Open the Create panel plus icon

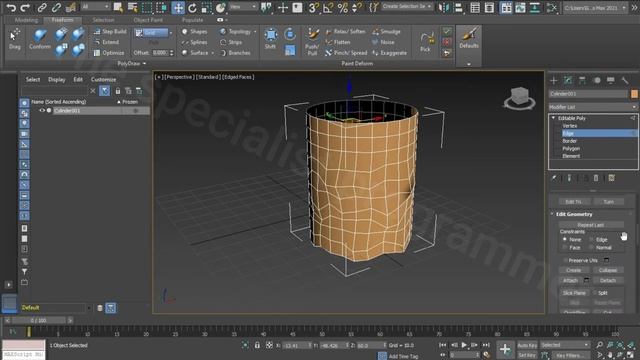tap(554, 80)
